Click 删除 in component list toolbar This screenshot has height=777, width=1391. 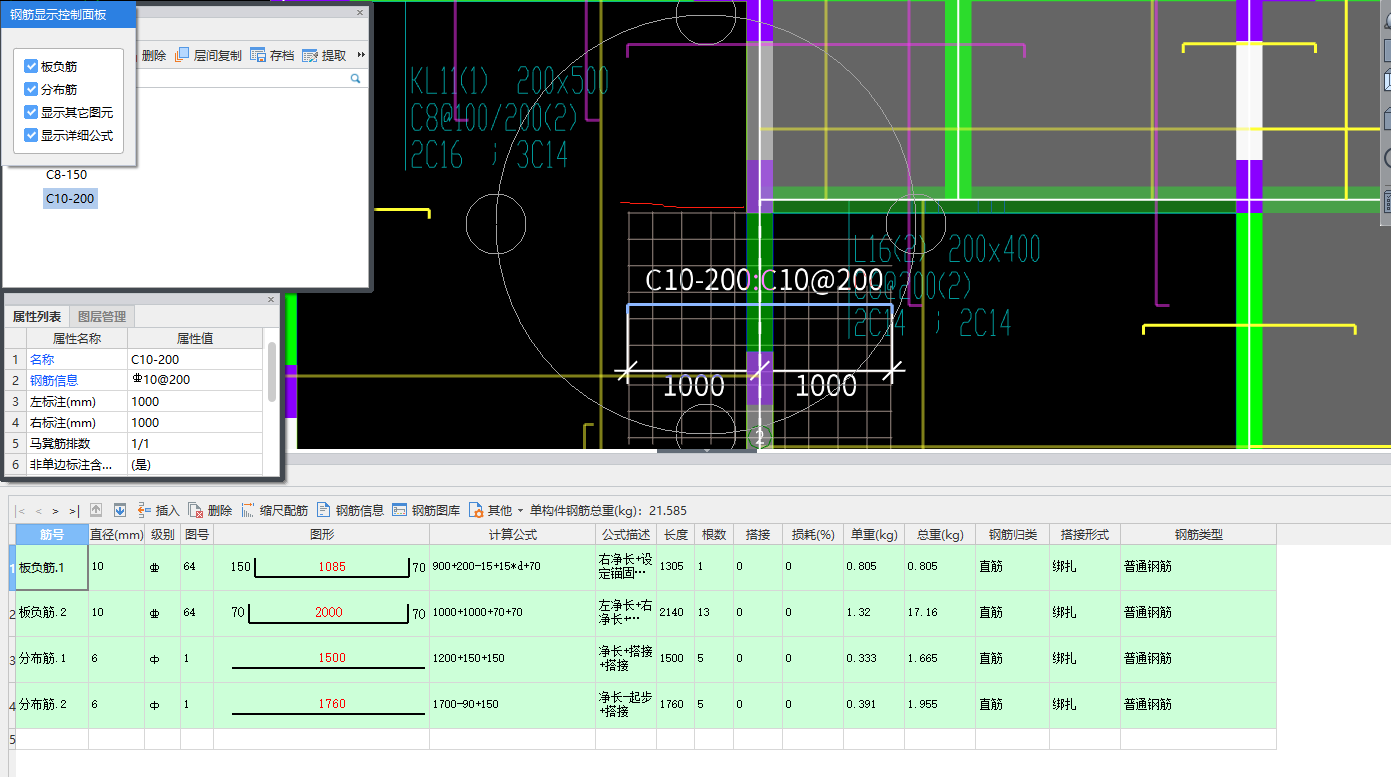click(x=154, y=56)
